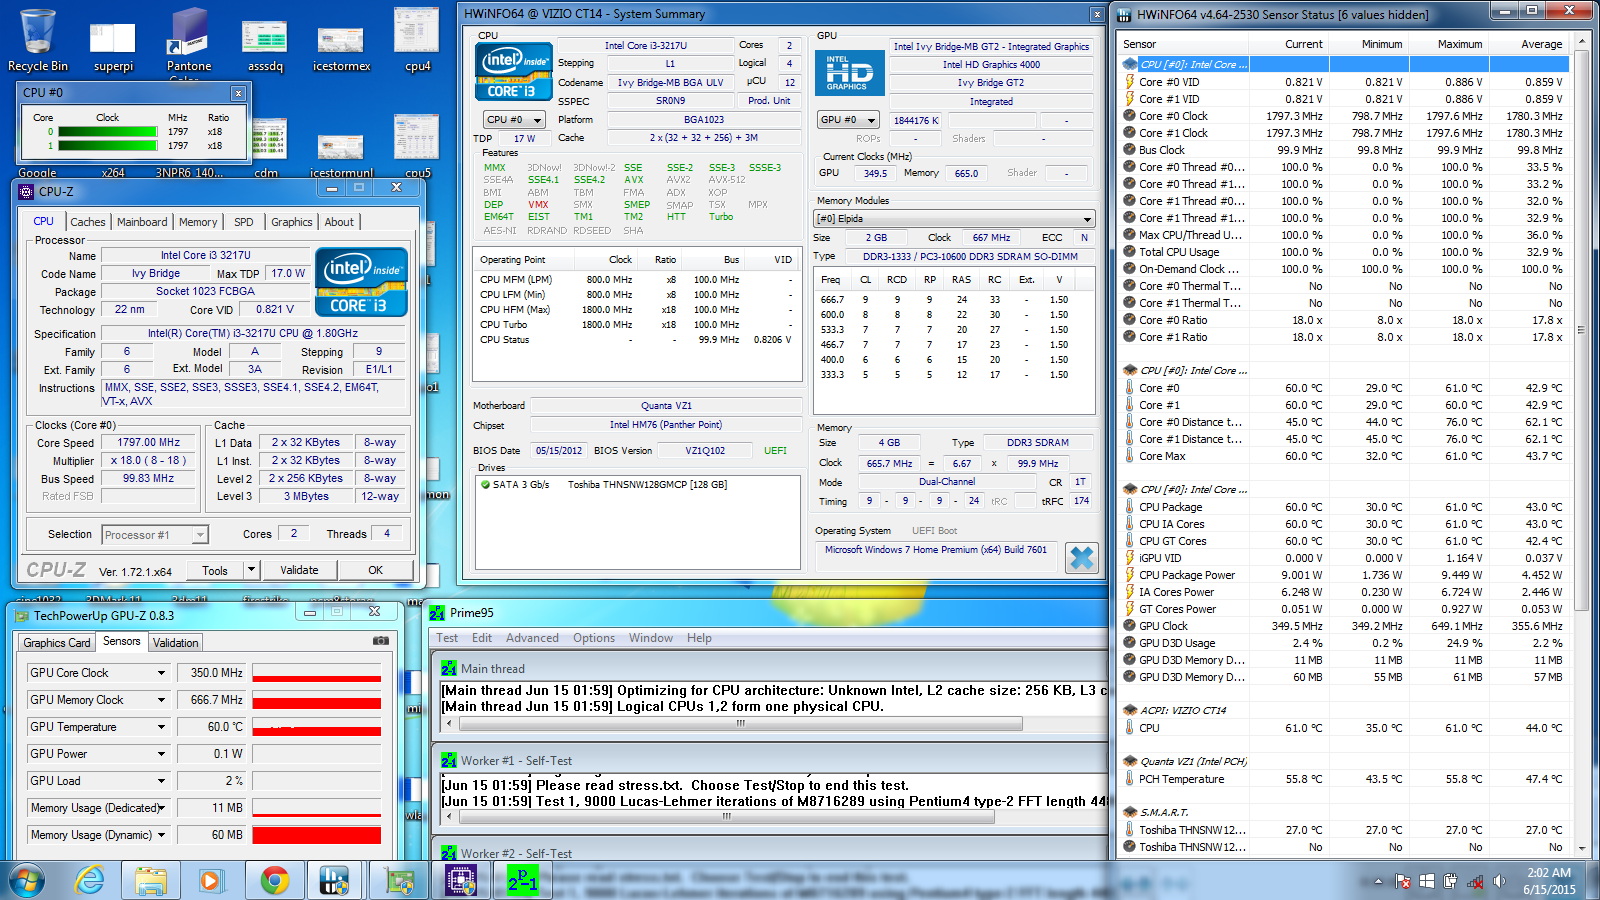Screen dimensions: 1600x900
Task: Open the Validation tab in GPU-Z
Action: (x=176, y=643)
